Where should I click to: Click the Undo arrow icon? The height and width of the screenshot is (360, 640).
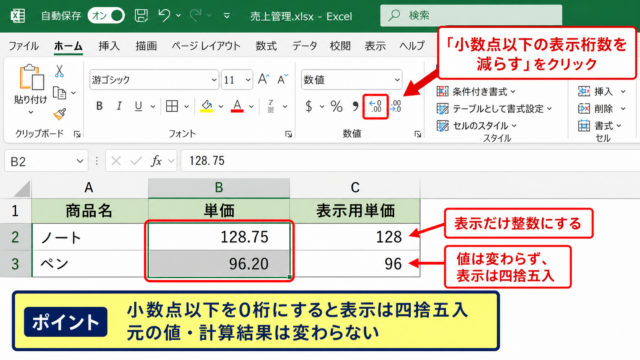(164, 16)
